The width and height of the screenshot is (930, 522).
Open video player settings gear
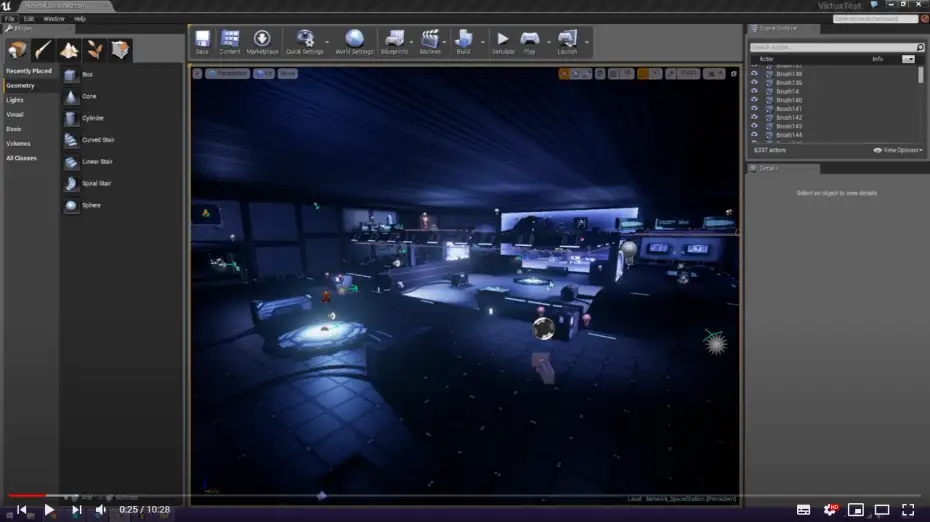tap(830, 510)
